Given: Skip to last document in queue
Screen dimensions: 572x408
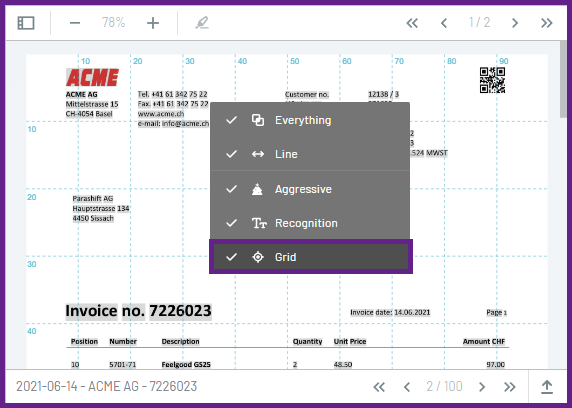Looking at the screenshot, I should click(x=510, y=387).
